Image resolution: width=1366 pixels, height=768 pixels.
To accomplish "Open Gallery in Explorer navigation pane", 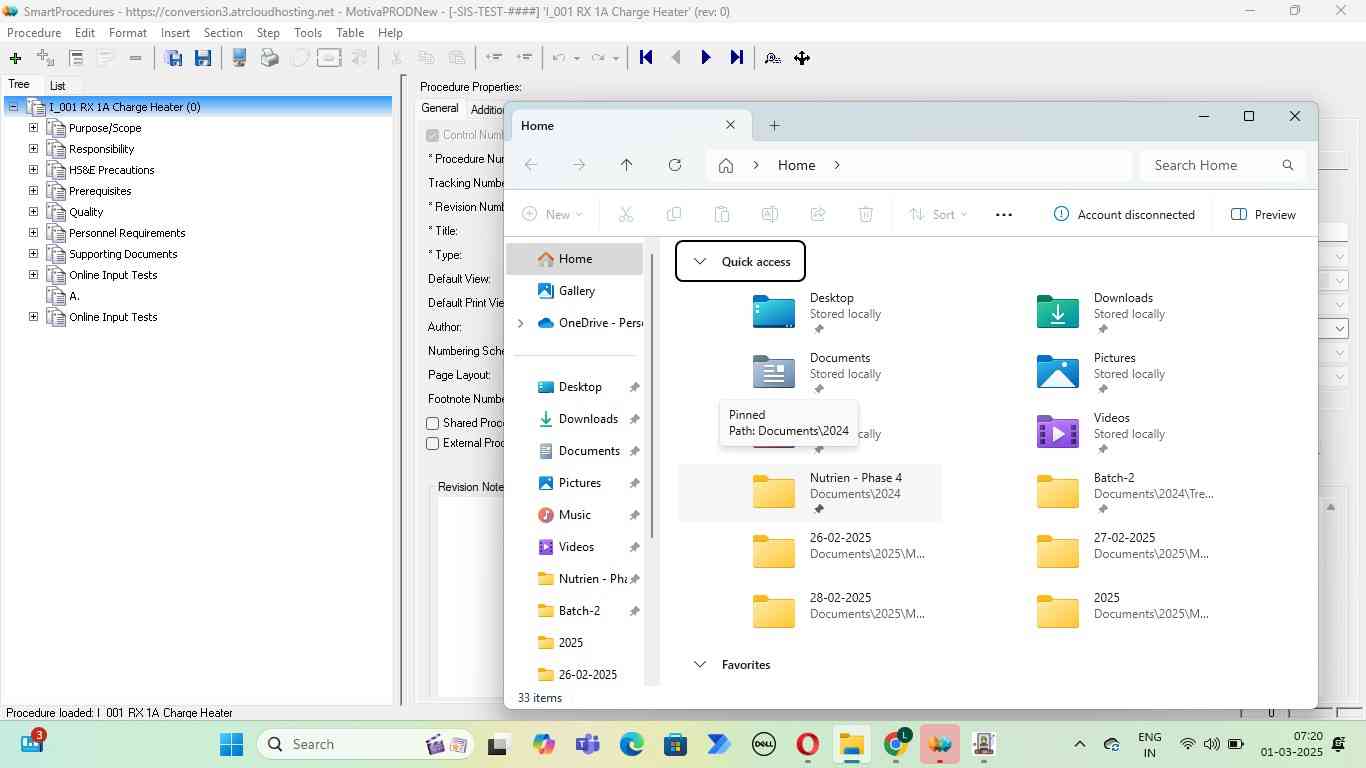I will 576,290.
